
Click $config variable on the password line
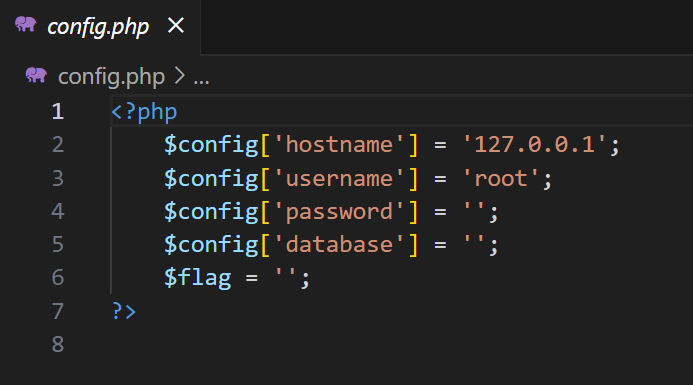pyautogui.click(x=211, y=213)
